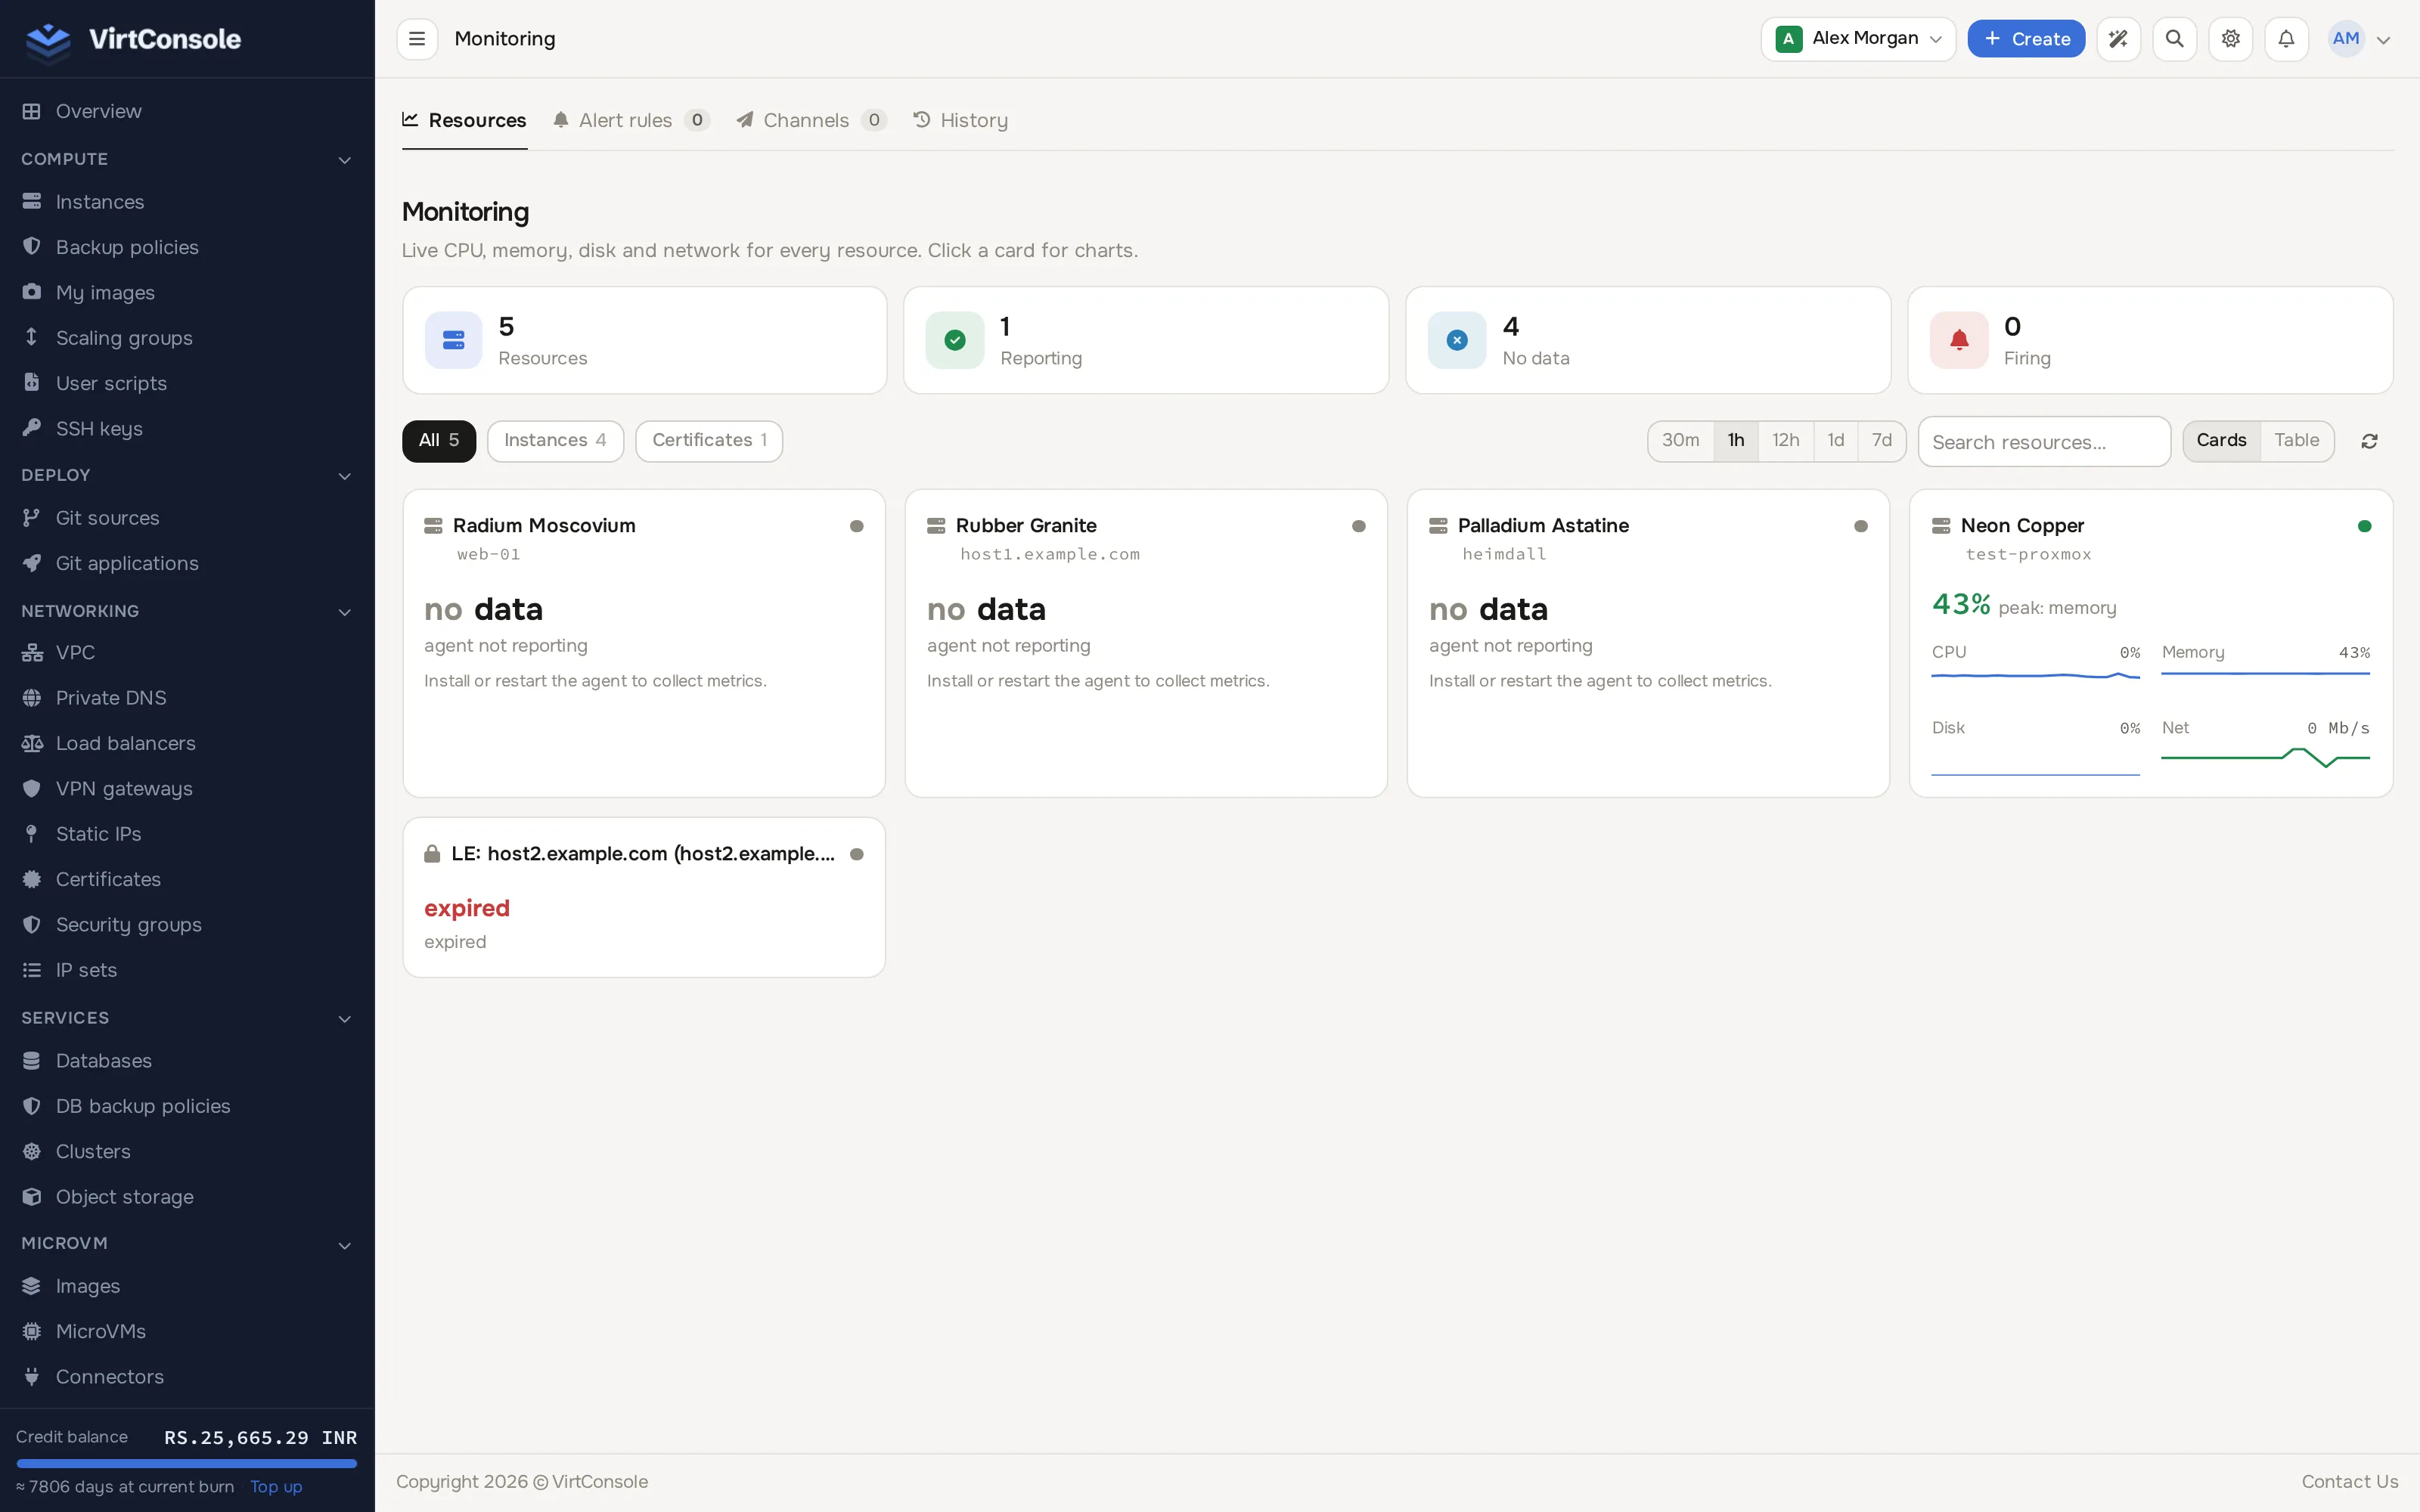
Task: Click the Backup policies shield icon
Action: coord(32,247)
